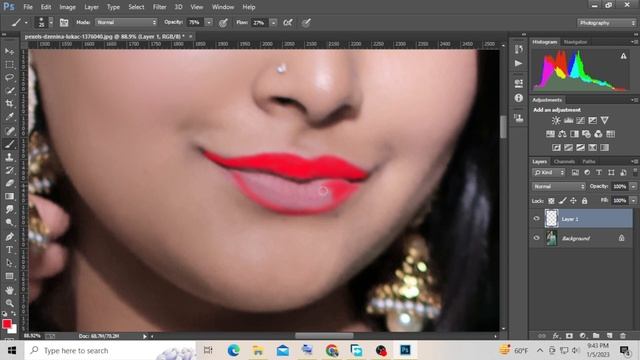Add a Vibrance adjustment
This screenshot has height=360, width=640.
pyautogui.click(x=604, y=120)
